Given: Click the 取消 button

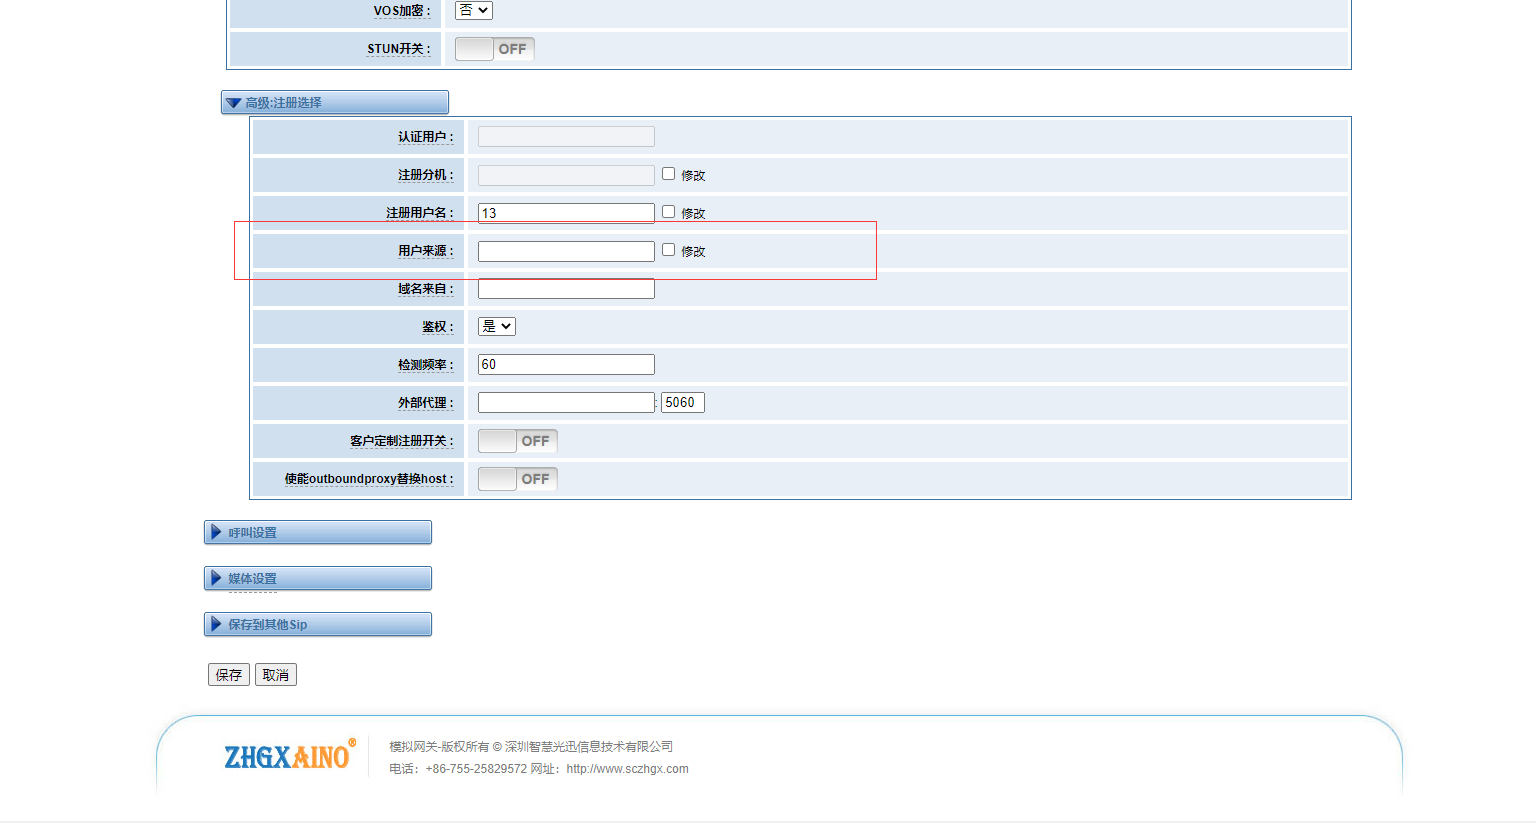Looking at the screenshot, I should coord(275,675).
